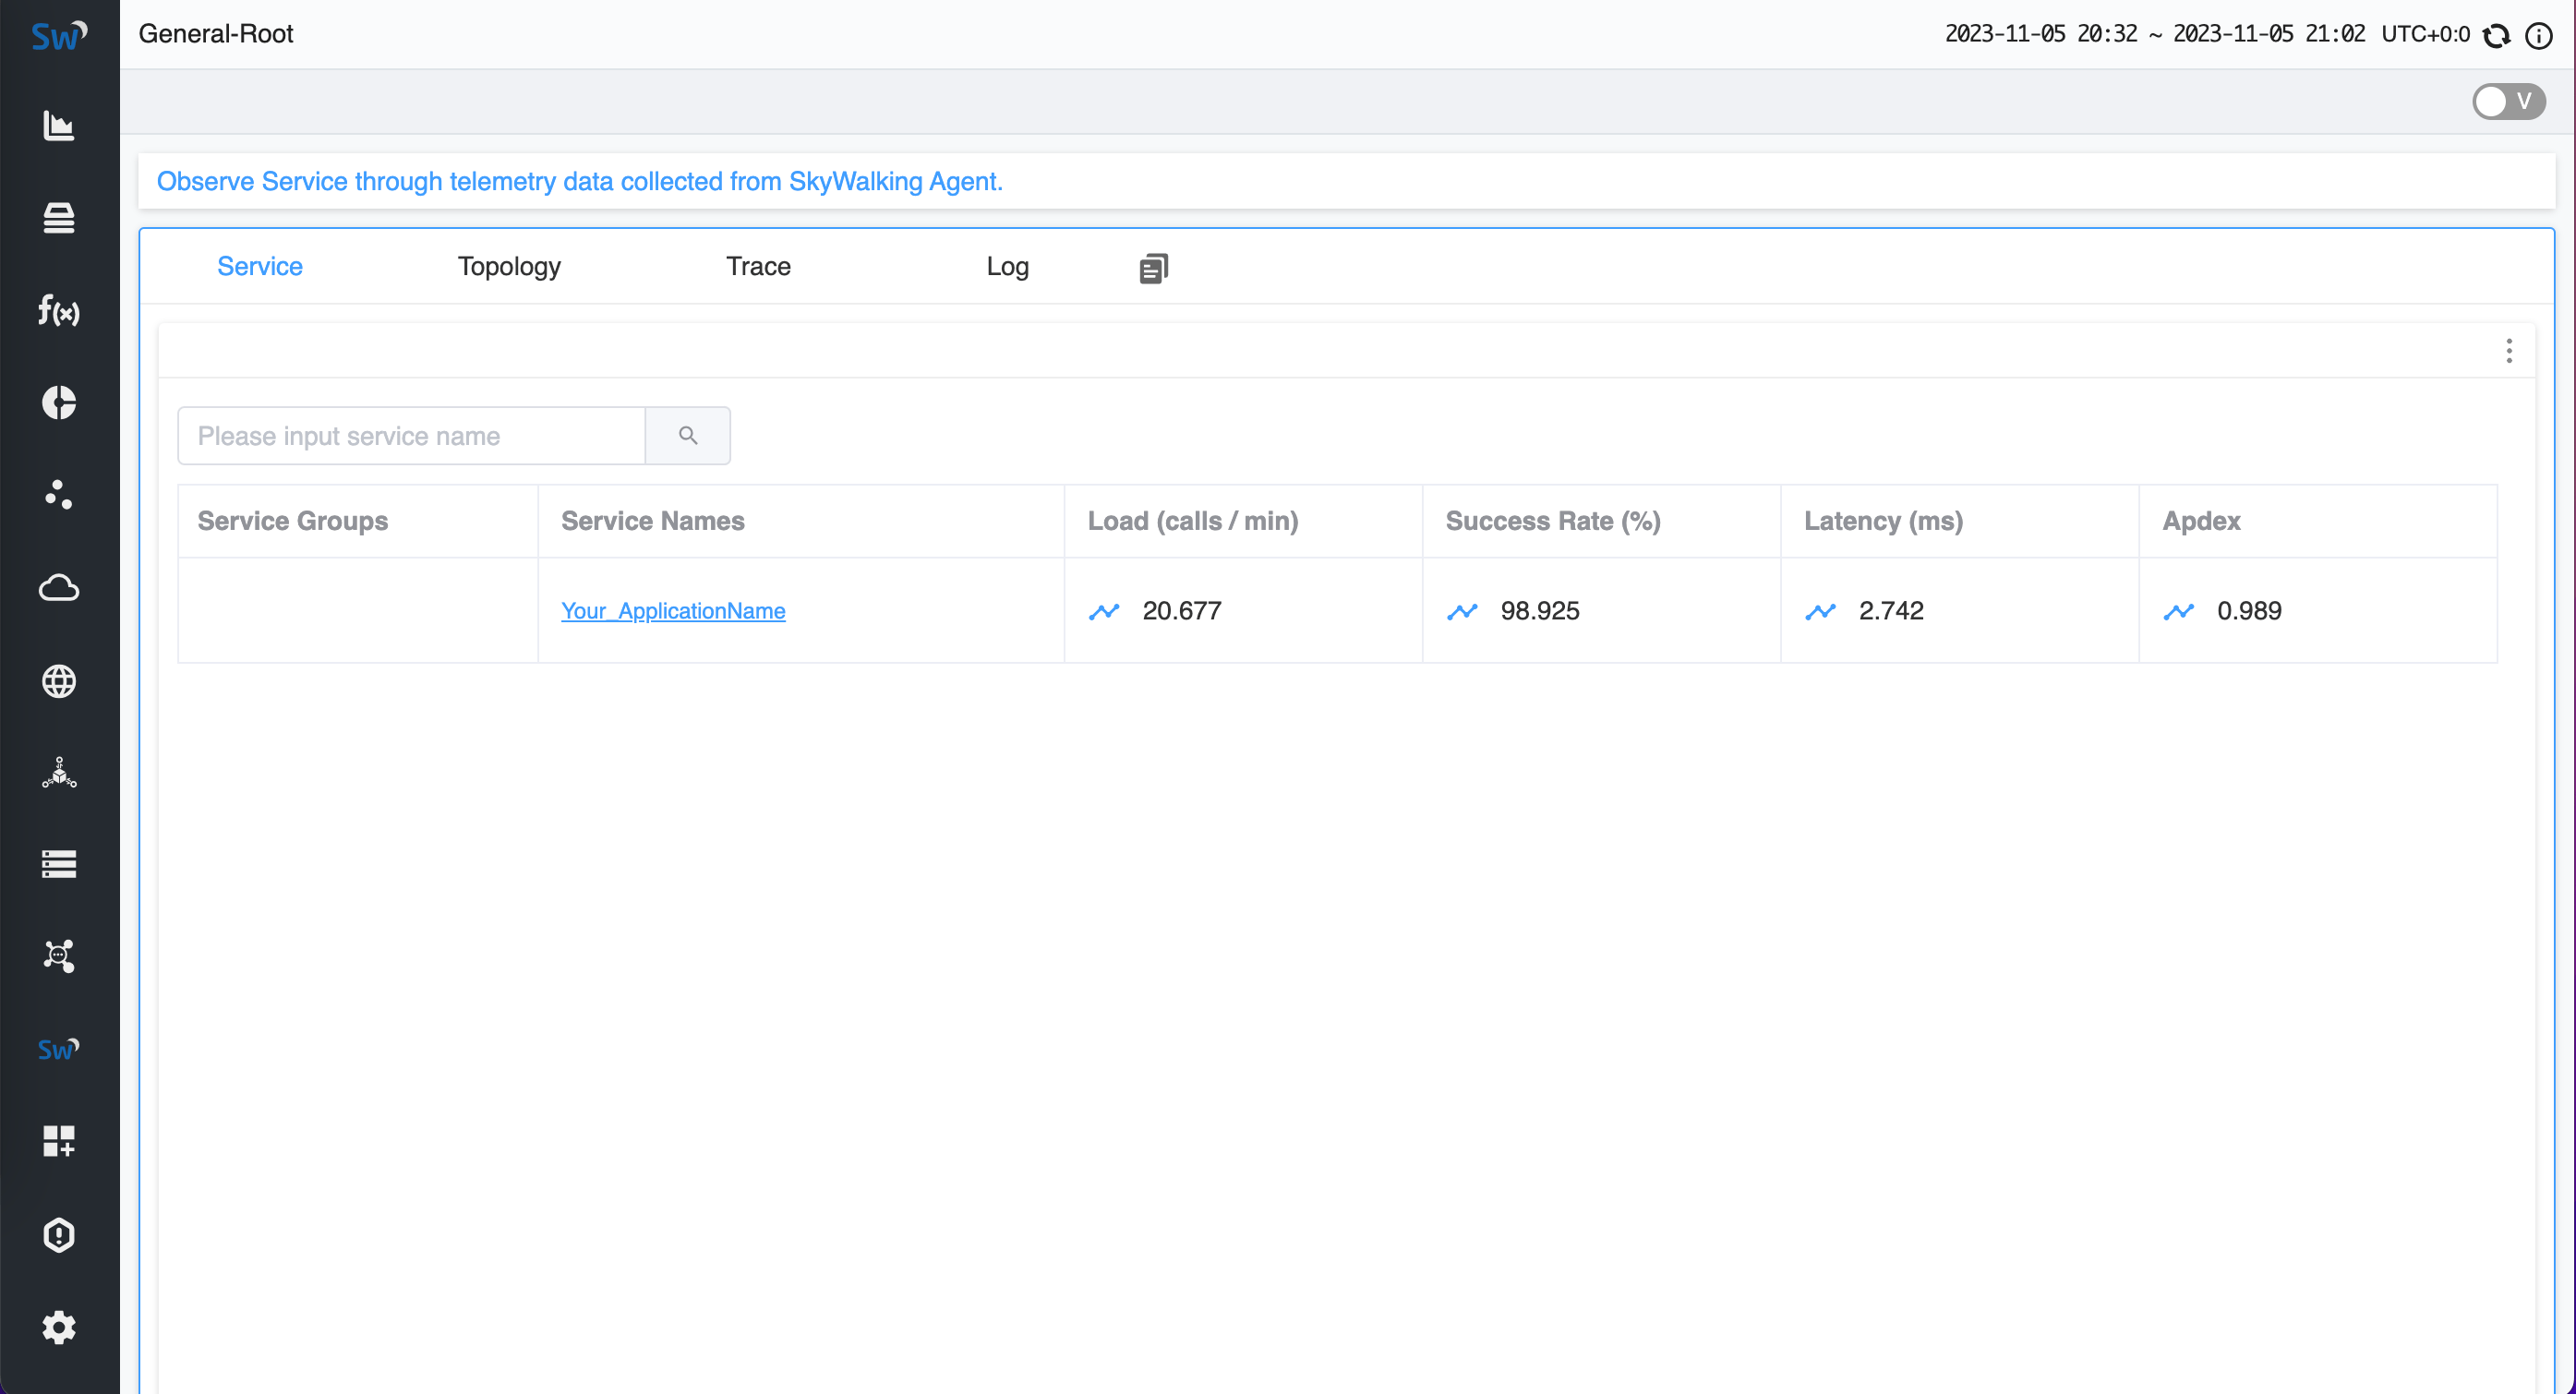
Task: Open the three-dot widget options menu
Action: coord(2509,351)
